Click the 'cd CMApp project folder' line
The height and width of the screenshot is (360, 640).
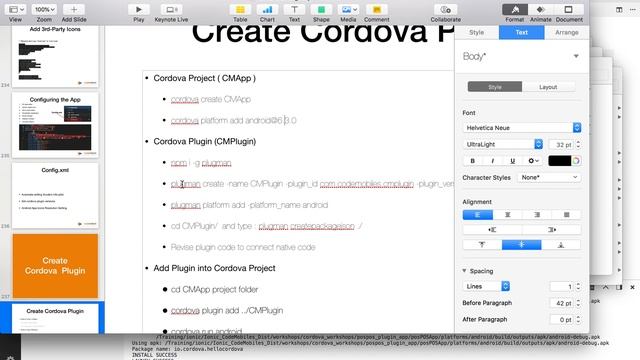214,289
